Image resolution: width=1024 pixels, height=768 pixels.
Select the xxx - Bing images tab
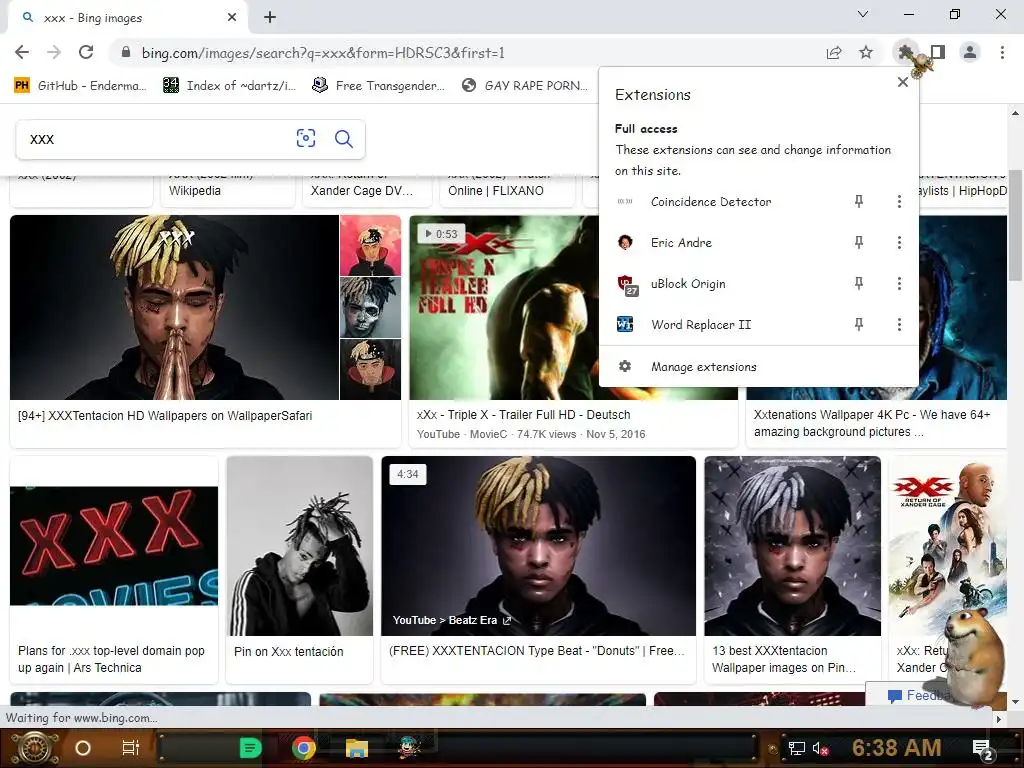click(x=127, y=18)
